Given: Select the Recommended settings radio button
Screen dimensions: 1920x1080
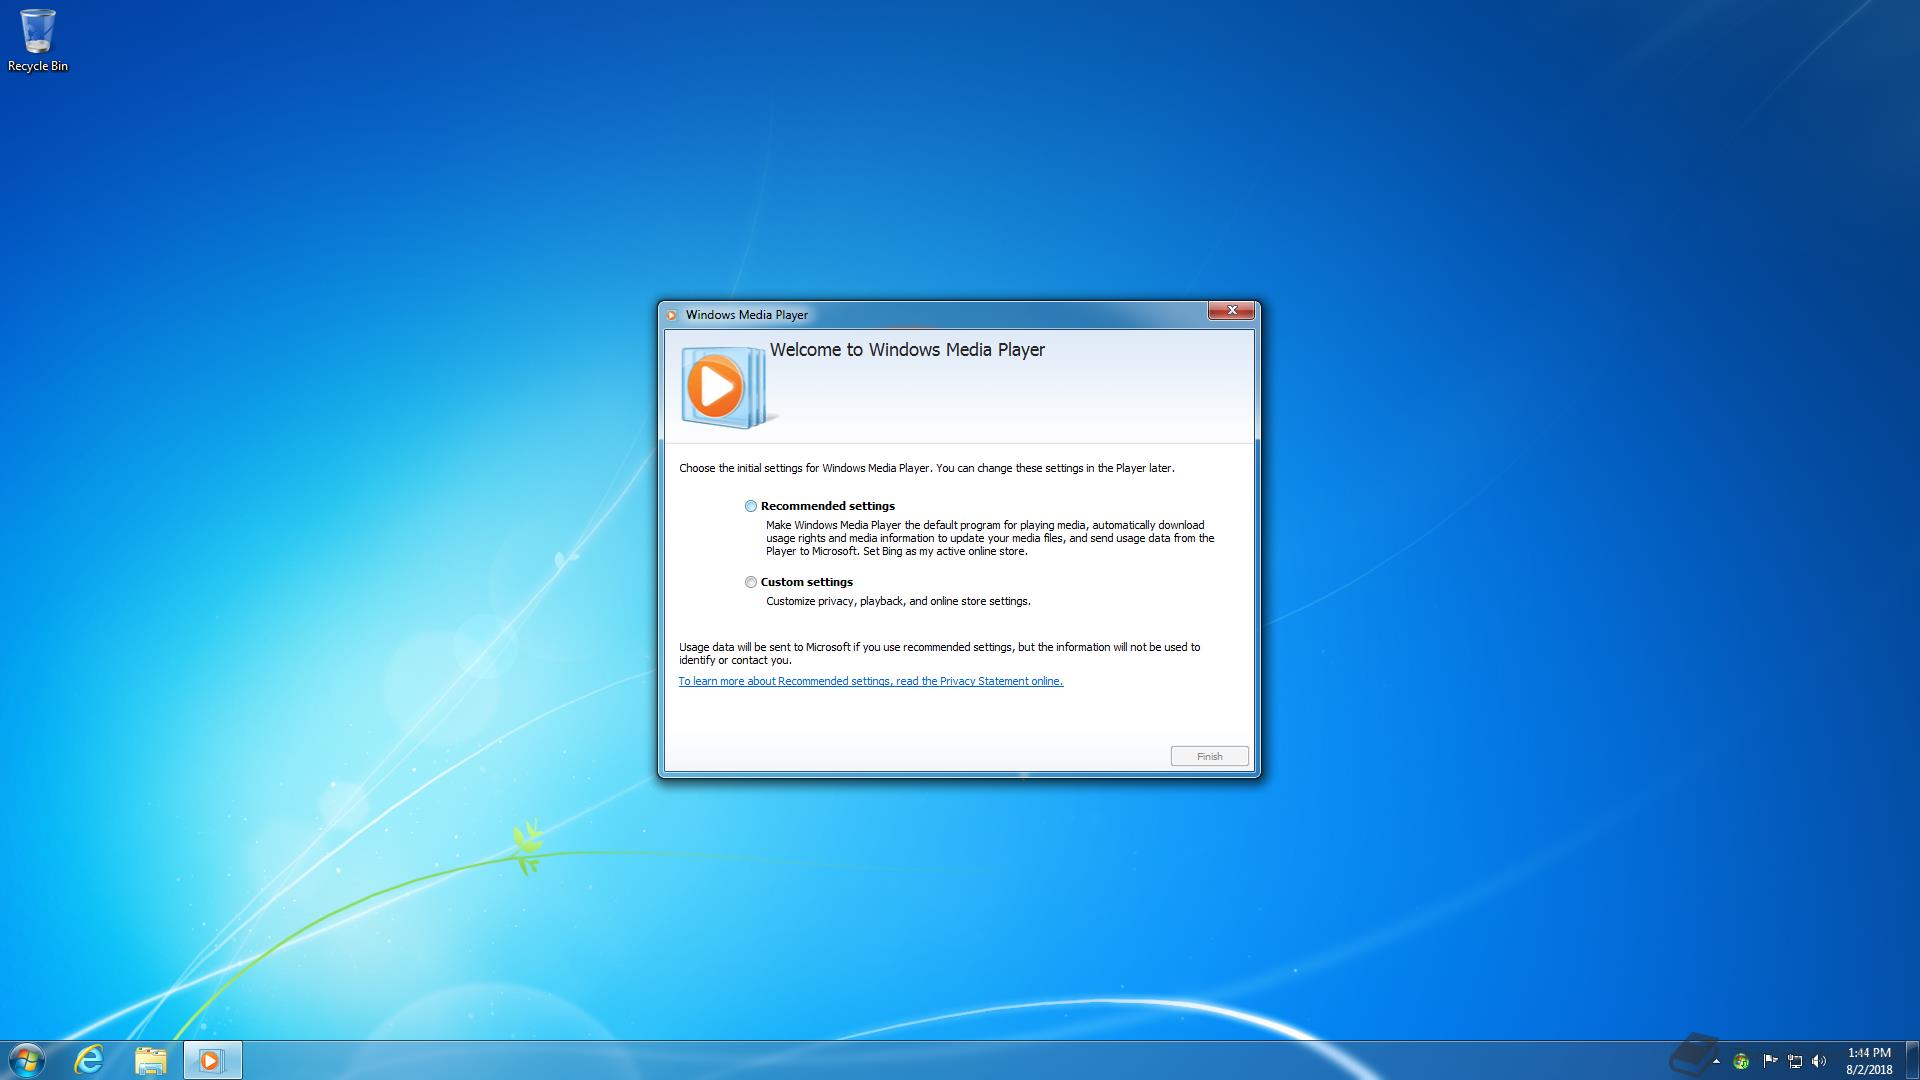Looking at the screenshot, I should pos(751,506).
